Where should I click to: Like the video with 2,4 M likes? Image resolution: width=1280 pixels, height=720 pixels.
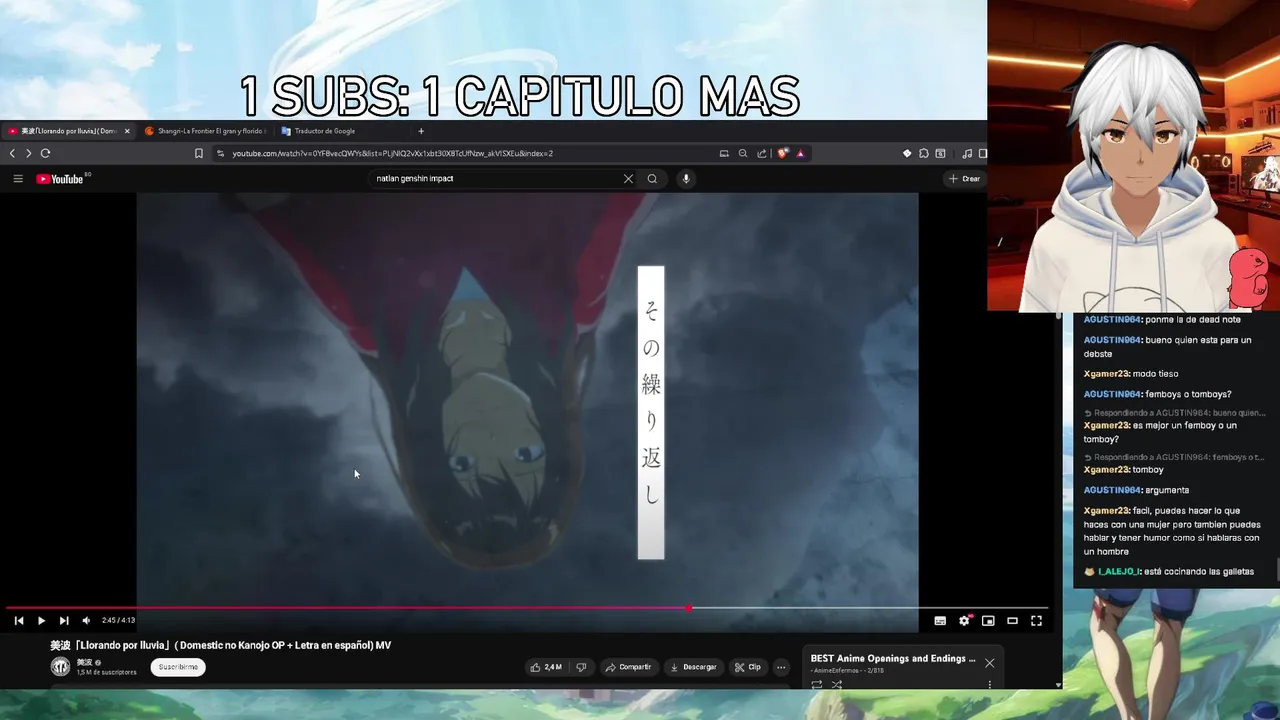546,667
